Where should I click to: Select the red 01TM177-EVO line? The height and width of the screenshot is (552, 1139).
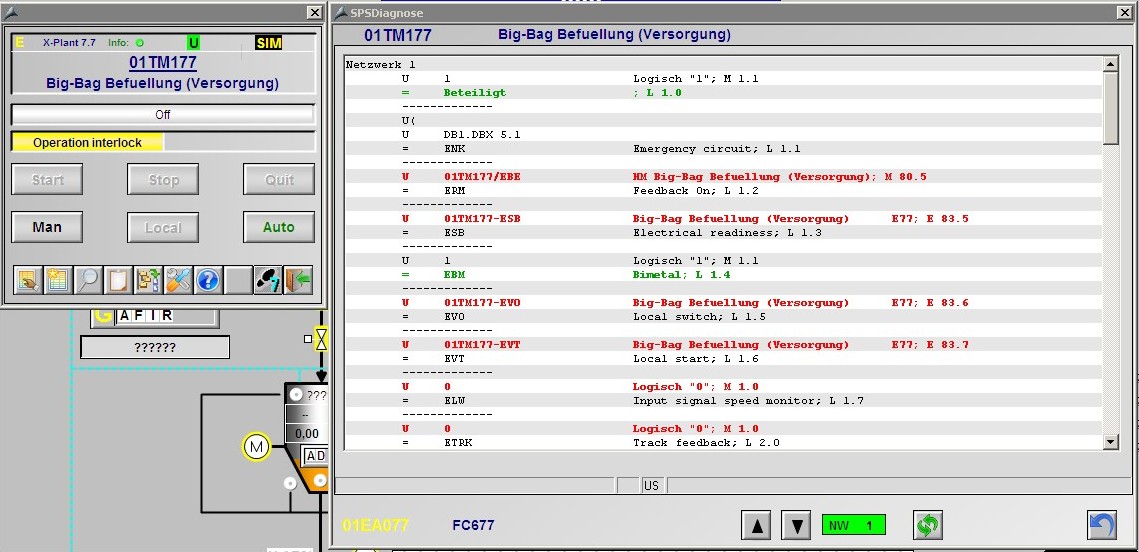[x=724, y=302]
